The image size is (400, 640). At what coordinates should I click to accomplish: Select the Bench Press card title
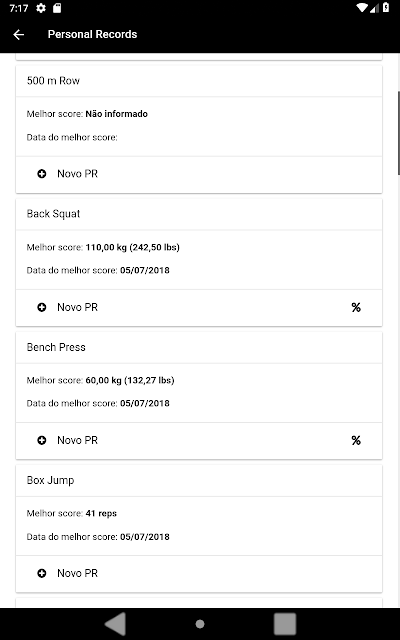click(56, 347)
